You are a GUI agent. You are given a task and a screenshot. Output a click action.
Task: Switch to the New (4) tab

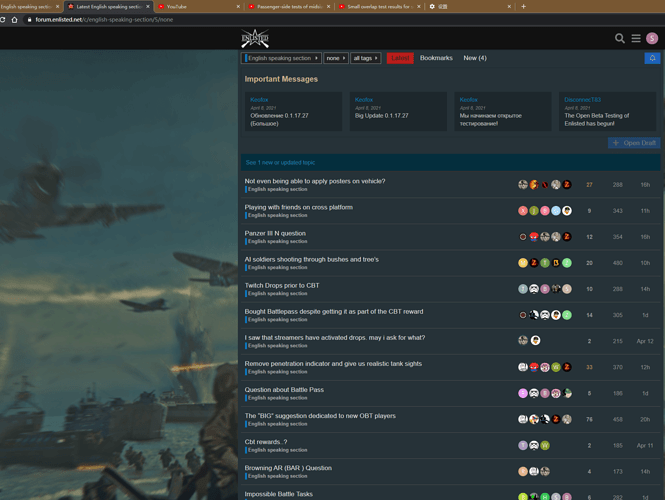click(x=475, y=58)
